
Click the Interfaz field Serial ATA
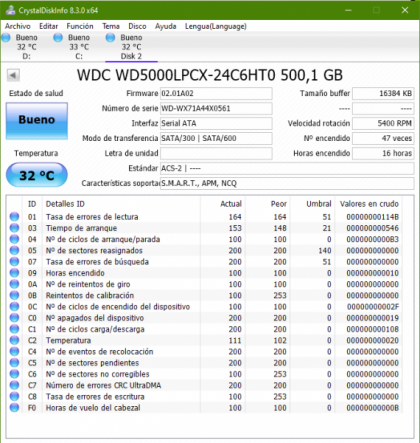coord(216,123)
